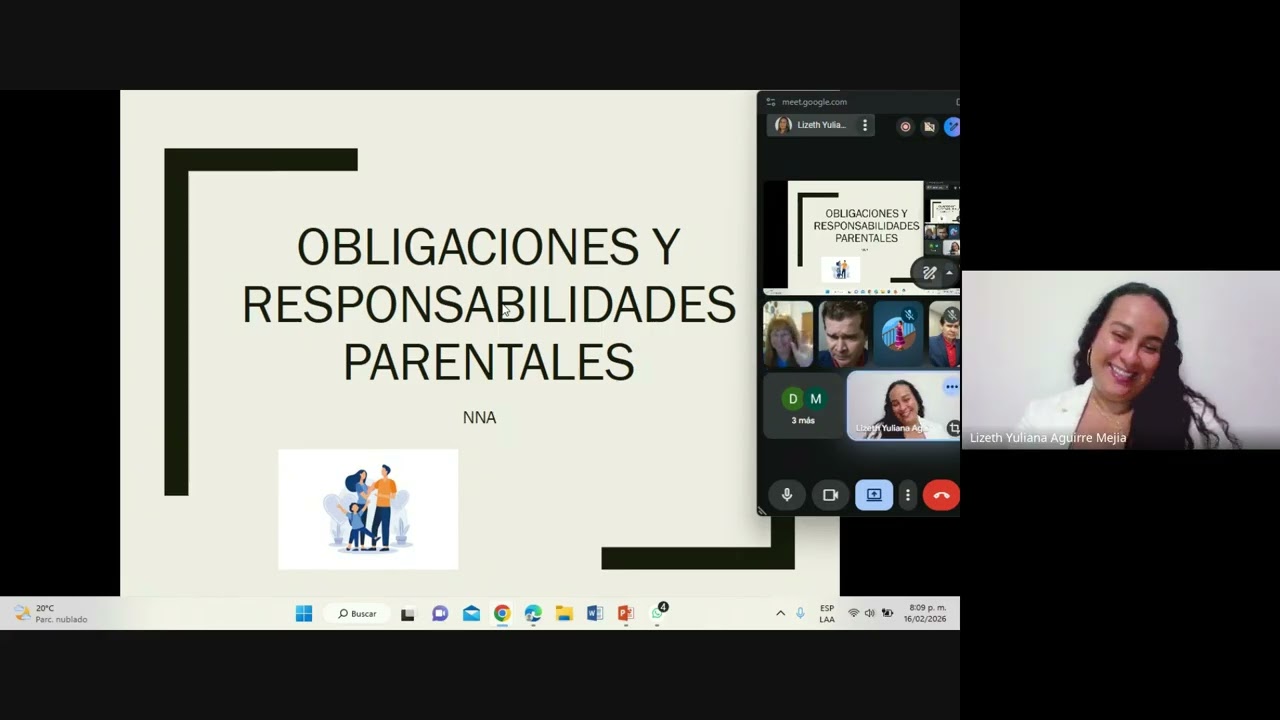This screenshot has height=720, width=1280.
Task: Click the slide title 'OBLIGACIONES Y'
Action: coord(488,247)
